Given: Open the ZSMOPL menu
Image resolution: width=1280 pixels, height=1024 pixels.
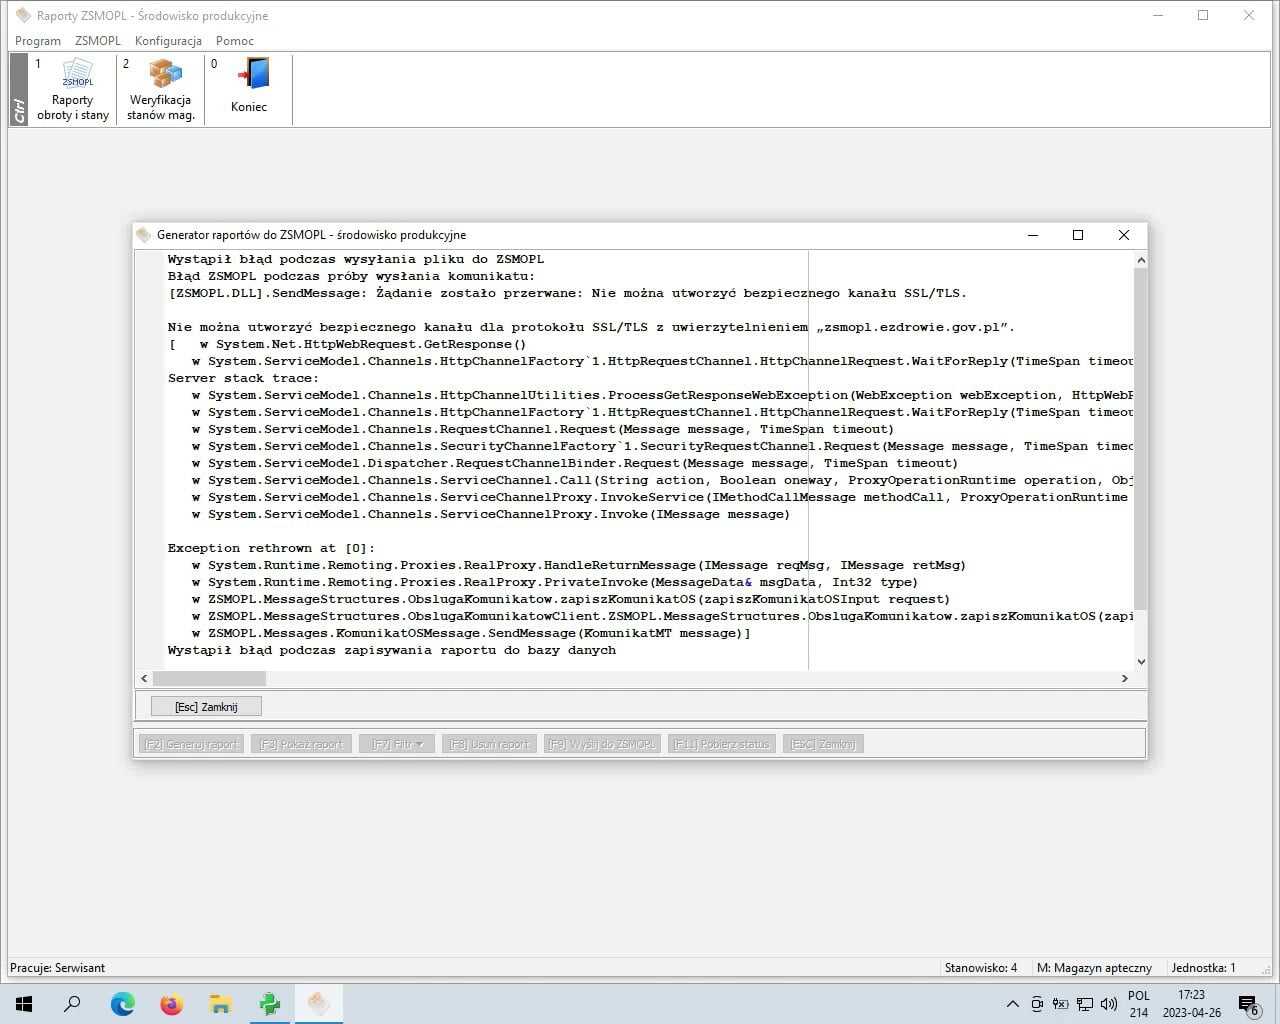Looking at the screenshot, I should pyautogui.click(x=98, y=41).
